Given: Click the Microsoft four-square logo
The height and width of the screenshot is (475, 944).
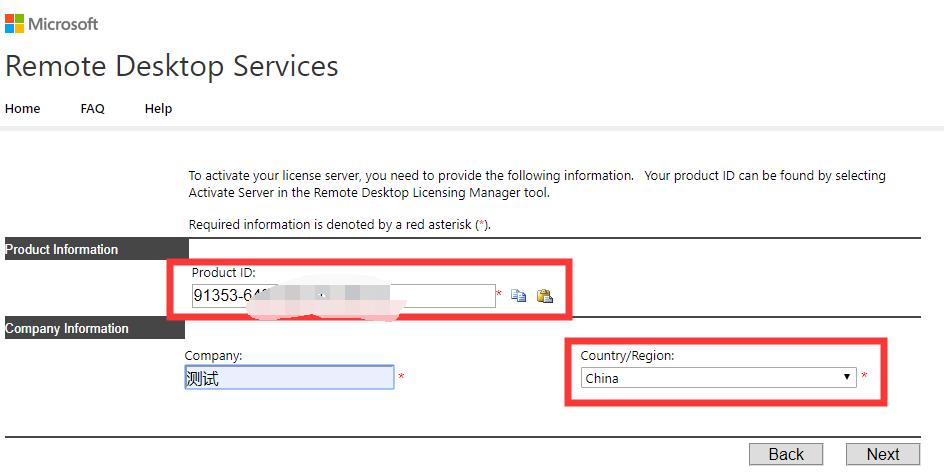Looking at the screenshot, I should pyautogui.click(x=14, y=24).
